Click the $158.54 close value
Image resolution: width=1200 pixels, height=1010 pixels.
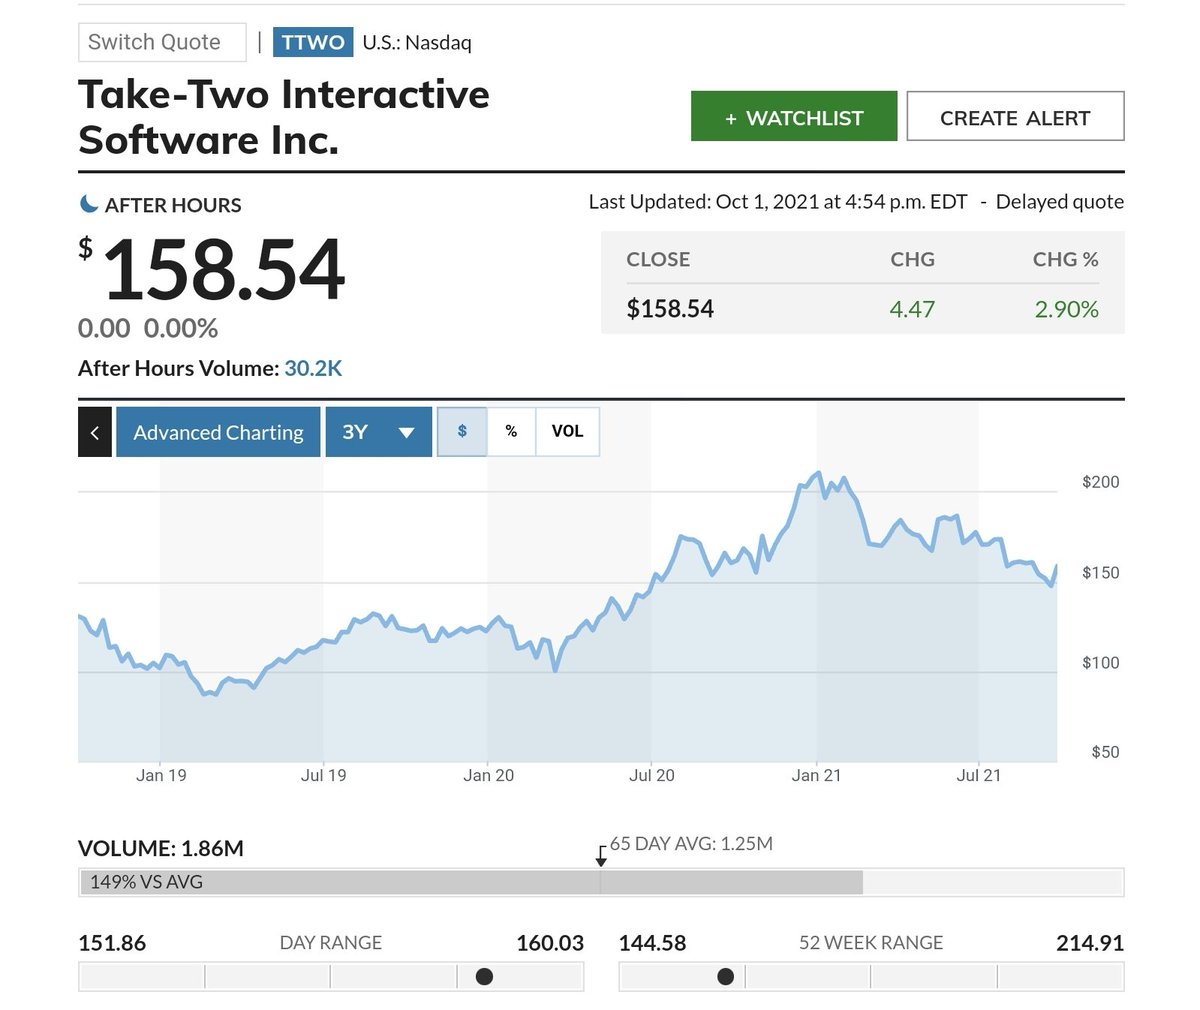670,309
